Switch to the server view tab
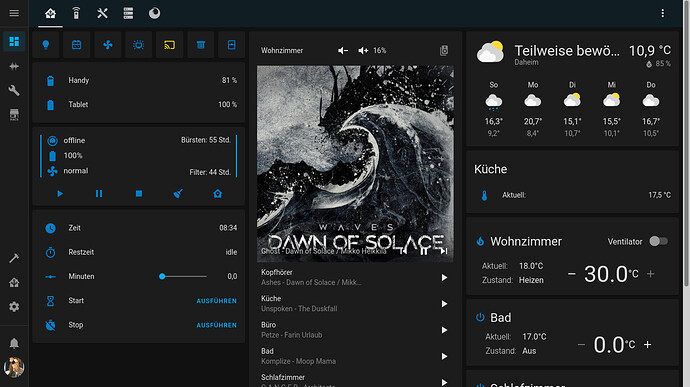This screenshot has height=387, width=690. [x=128, y=14]
